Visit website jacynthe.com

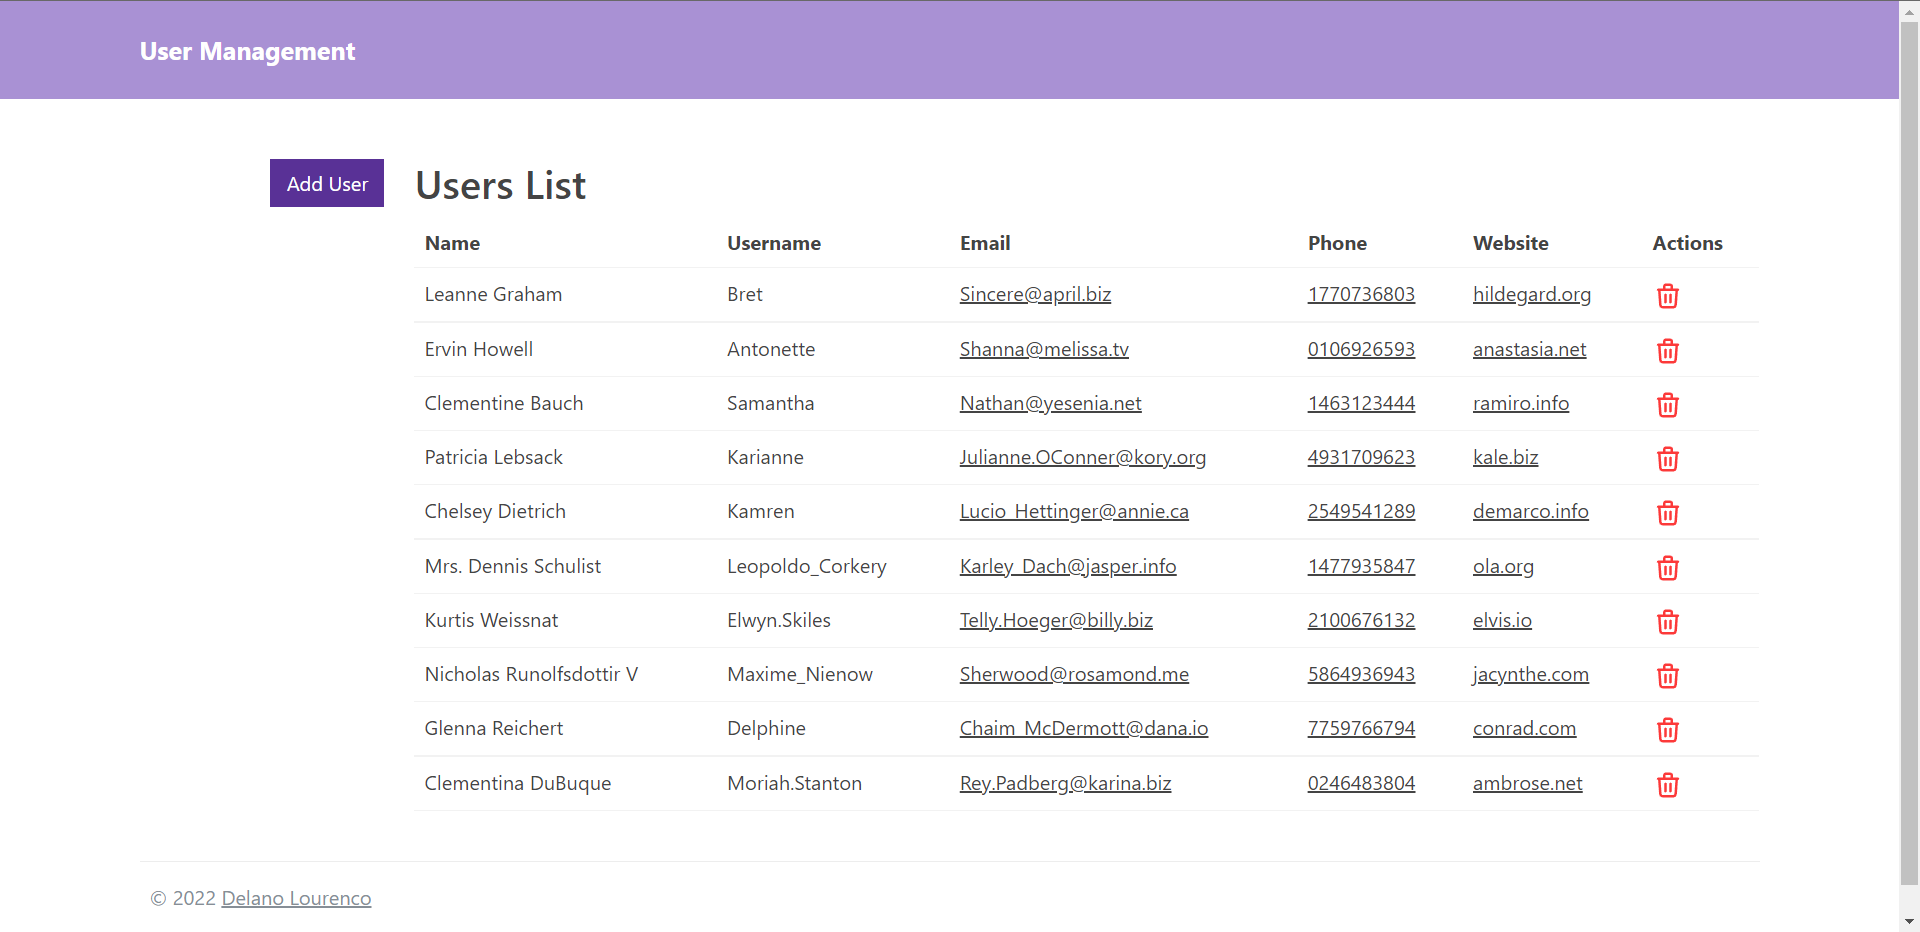[1530, 674]
